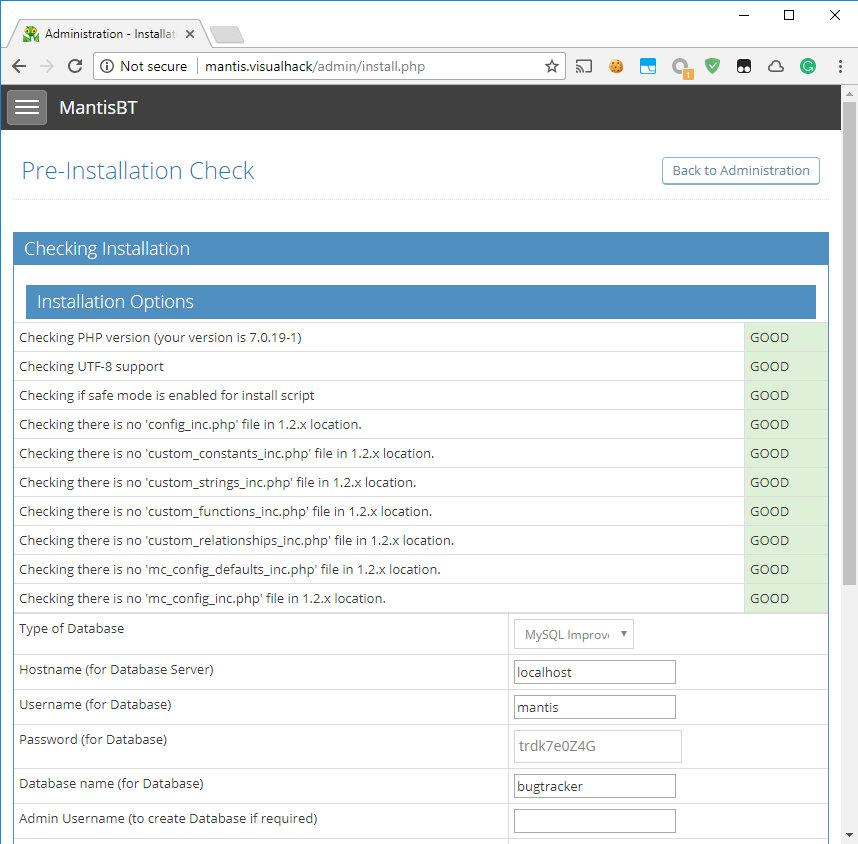Click the vertical scrollbar thumb
This screenshot has height=844, width=858.
click(x=849, y=343)
